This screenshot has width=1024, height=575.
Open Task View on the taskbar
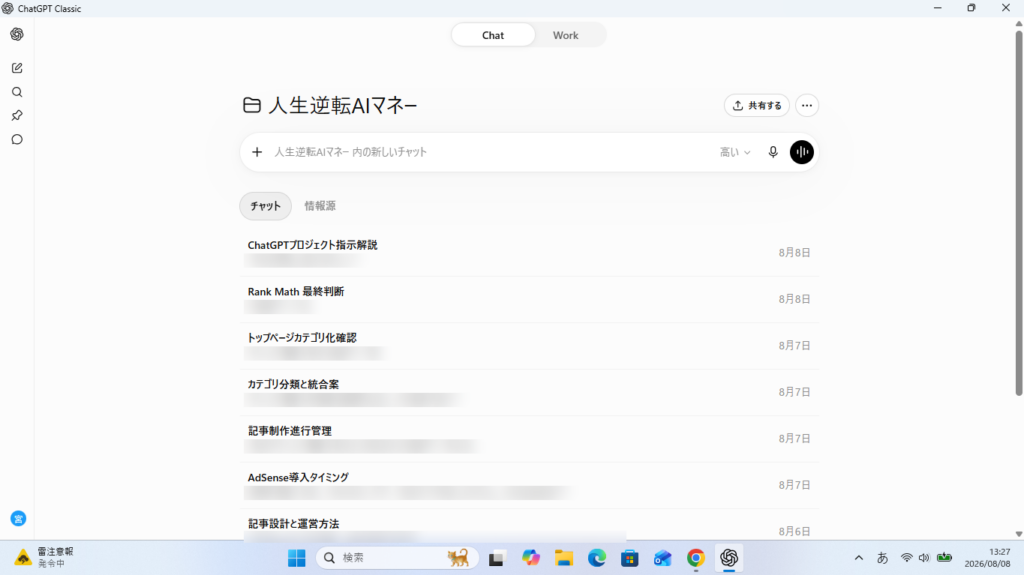[x=496, y=558]
